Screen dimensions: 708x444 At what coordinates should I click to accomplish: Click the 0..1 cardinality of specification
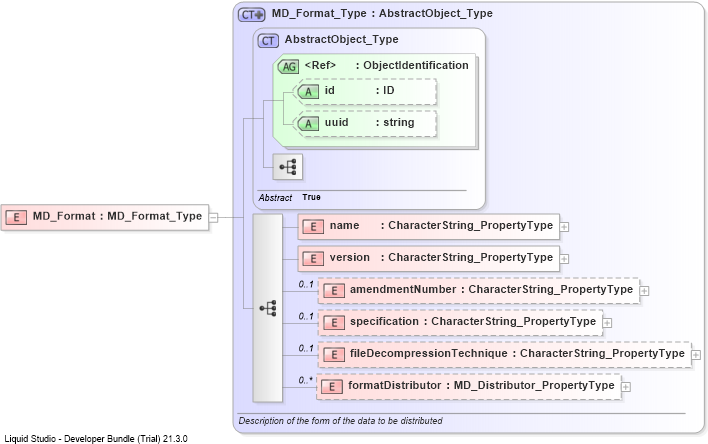[306, 317]
